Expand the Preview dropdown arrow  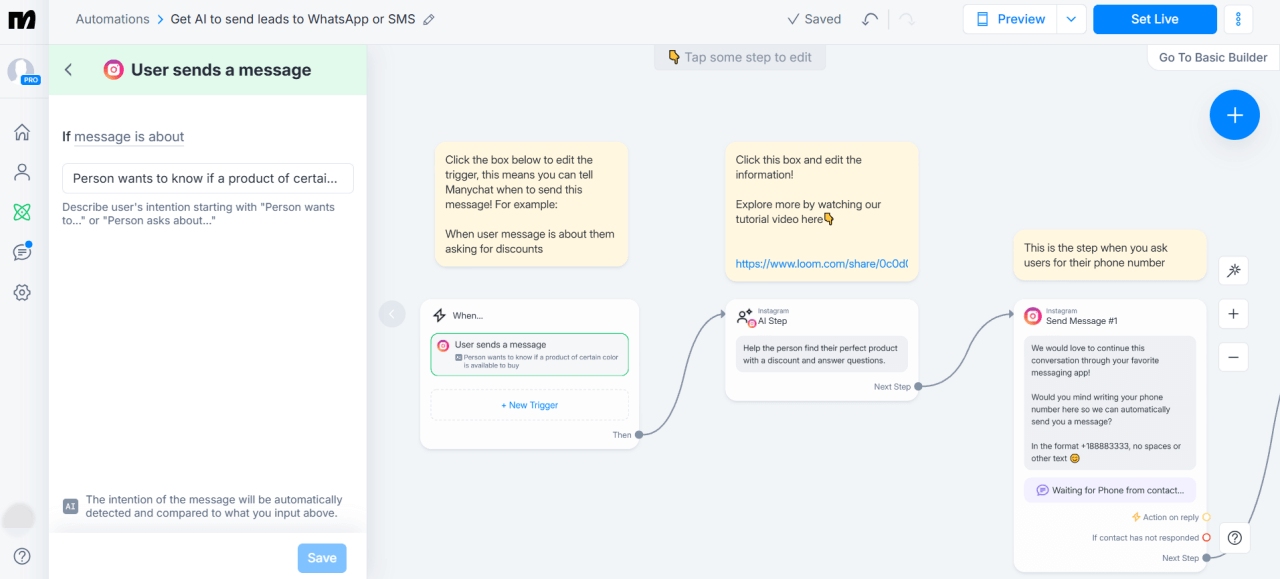[1072, 19]
